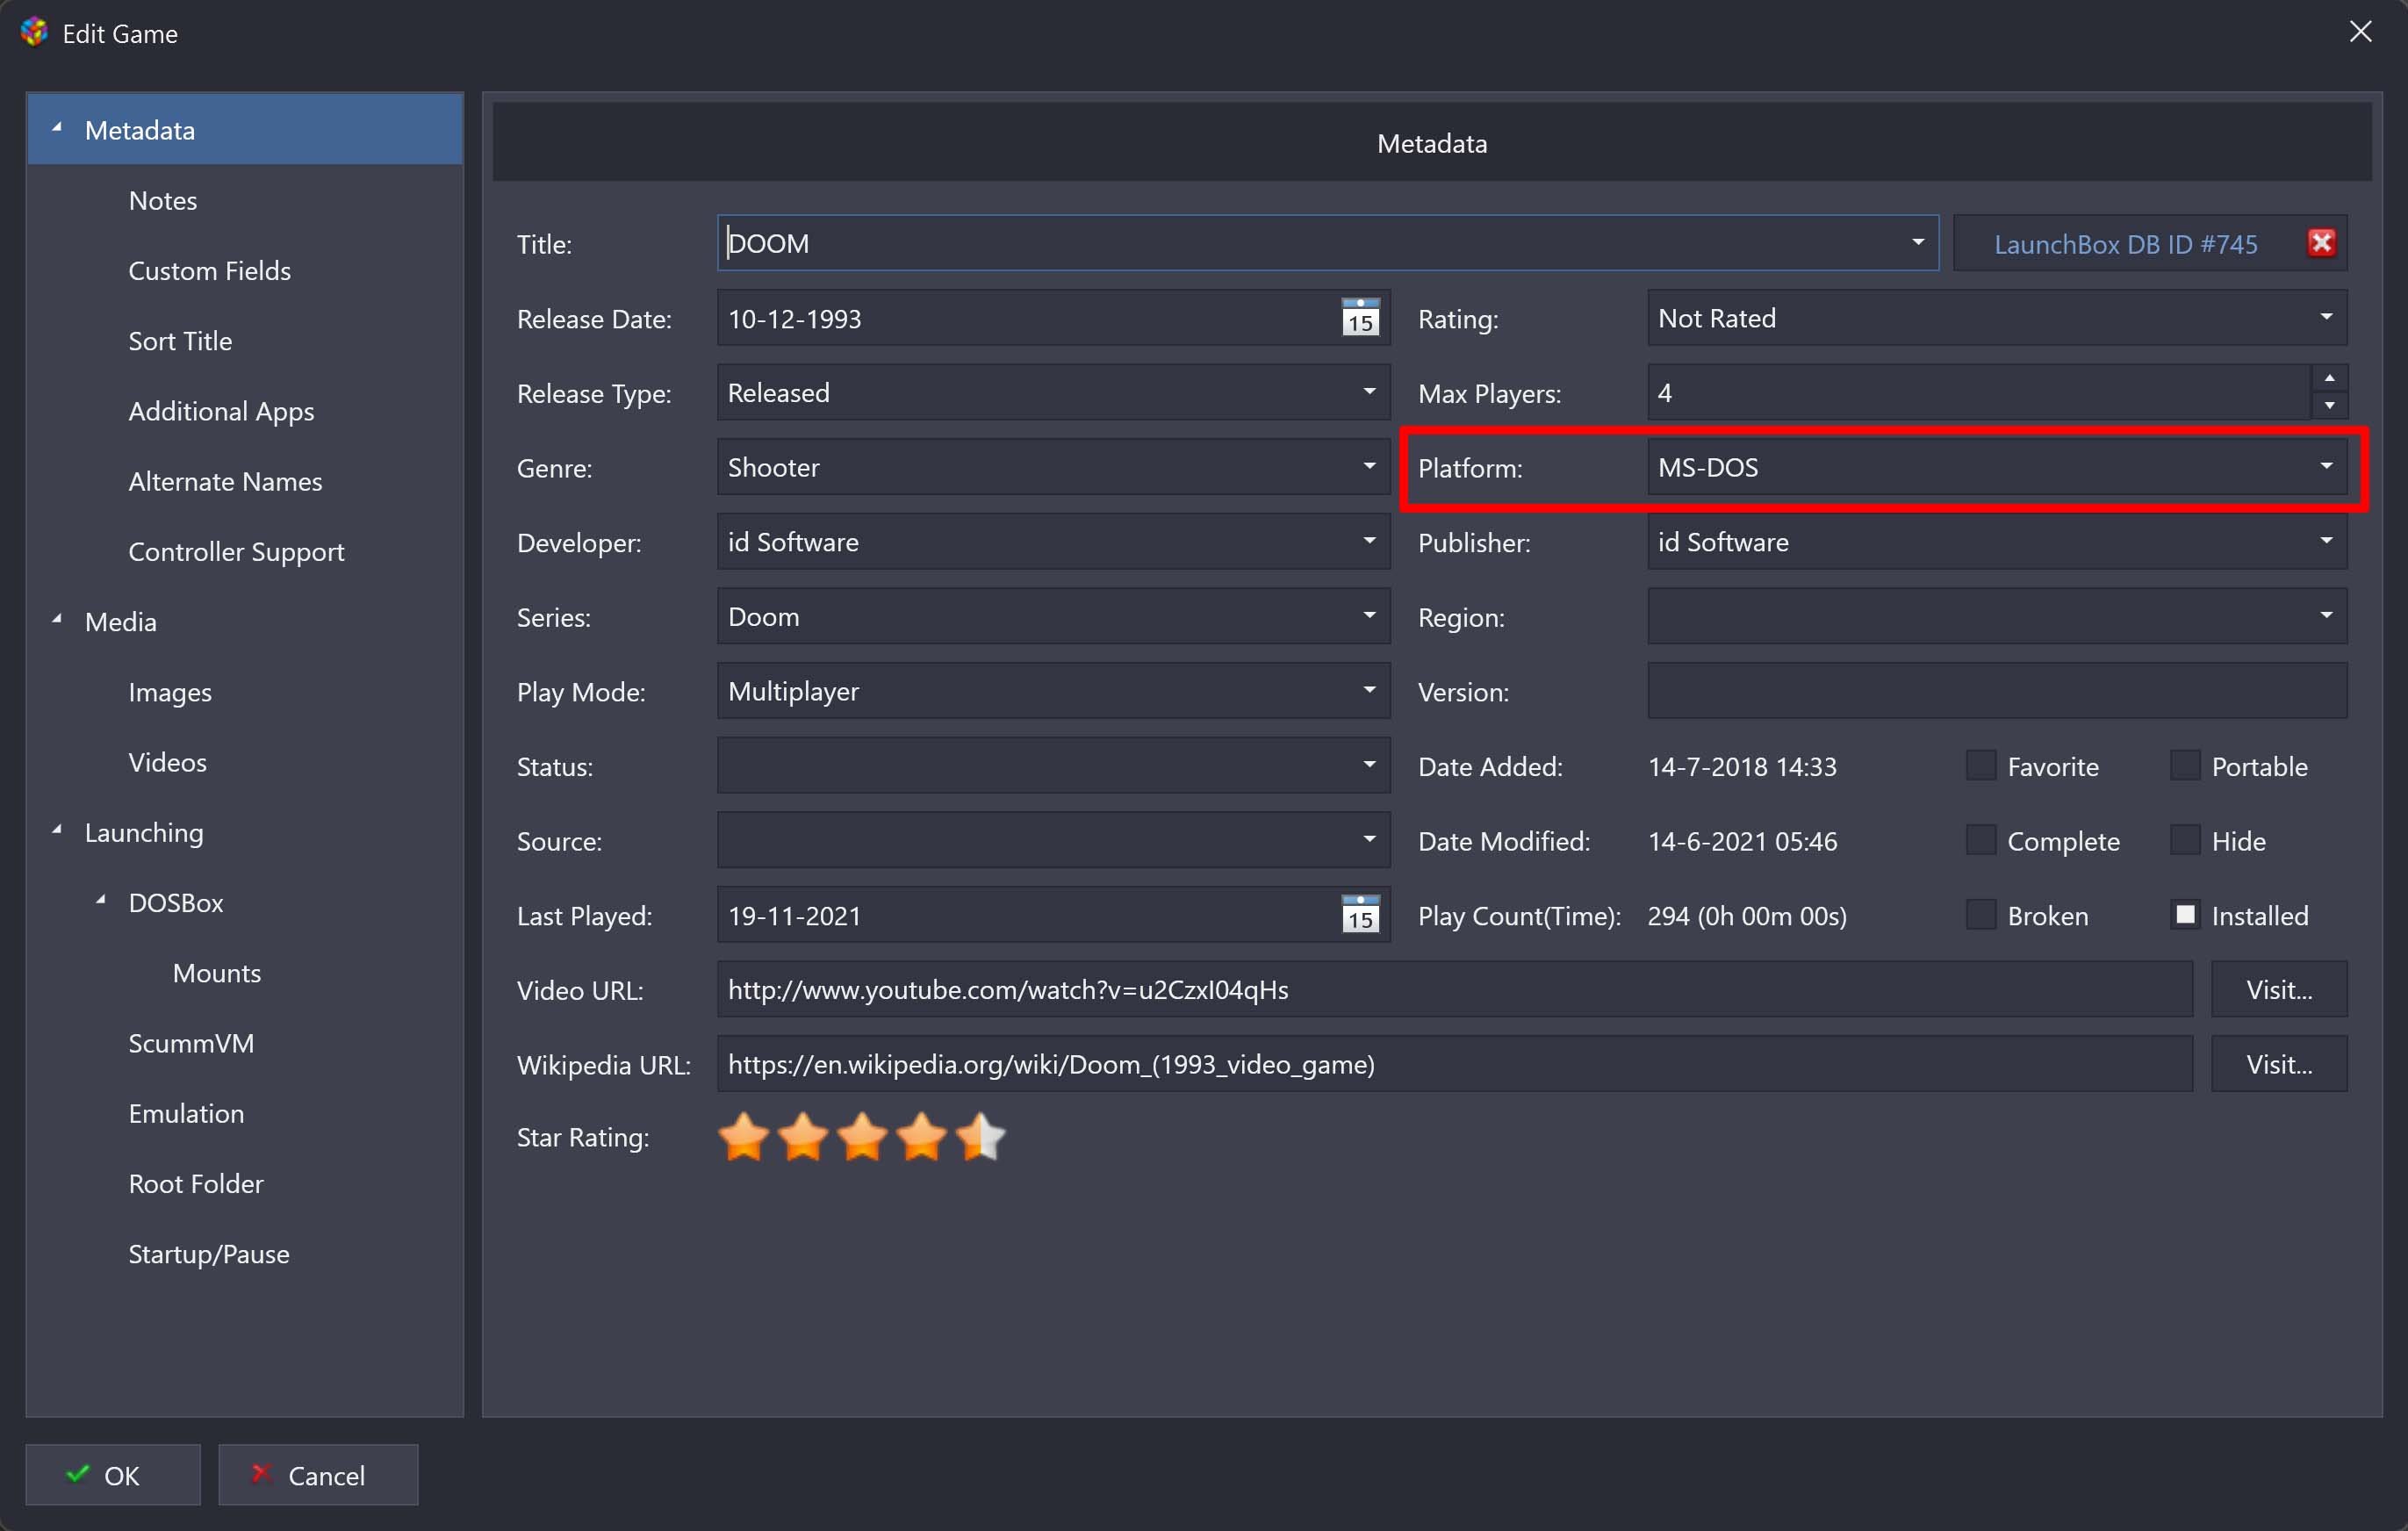Click the Version text field

(x=1997, y=691)
